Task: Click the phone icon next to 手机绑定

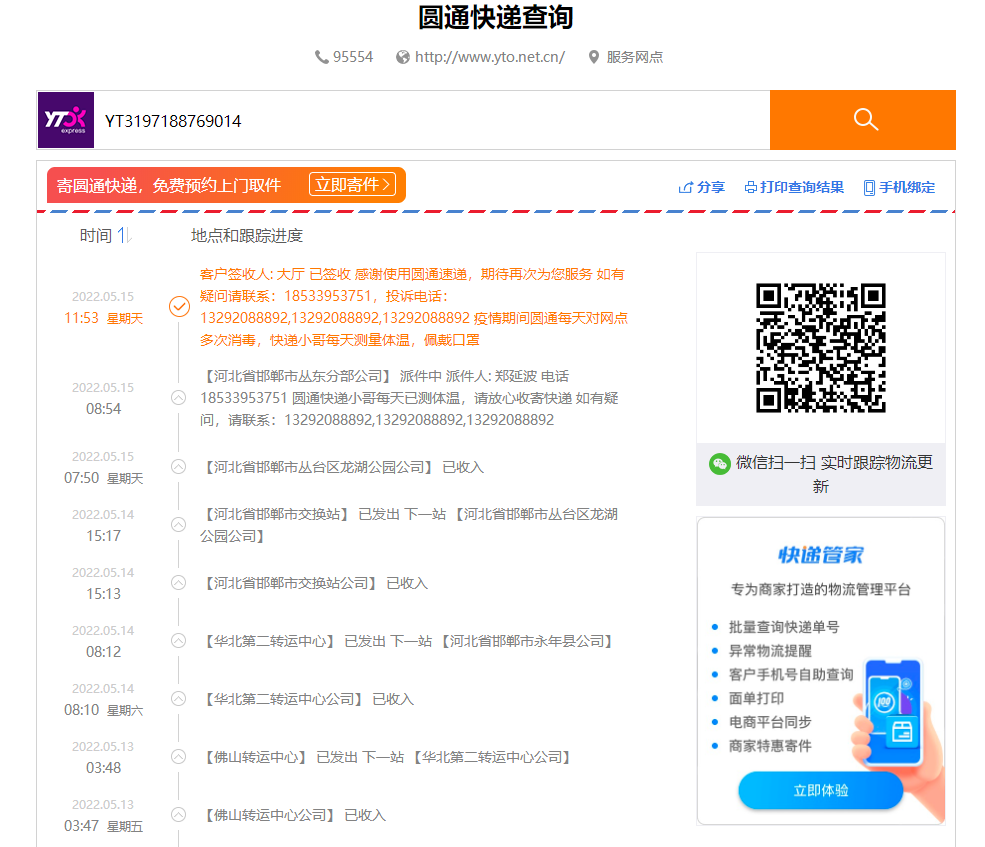Action: pyautogui.click(x=869, y=188)
